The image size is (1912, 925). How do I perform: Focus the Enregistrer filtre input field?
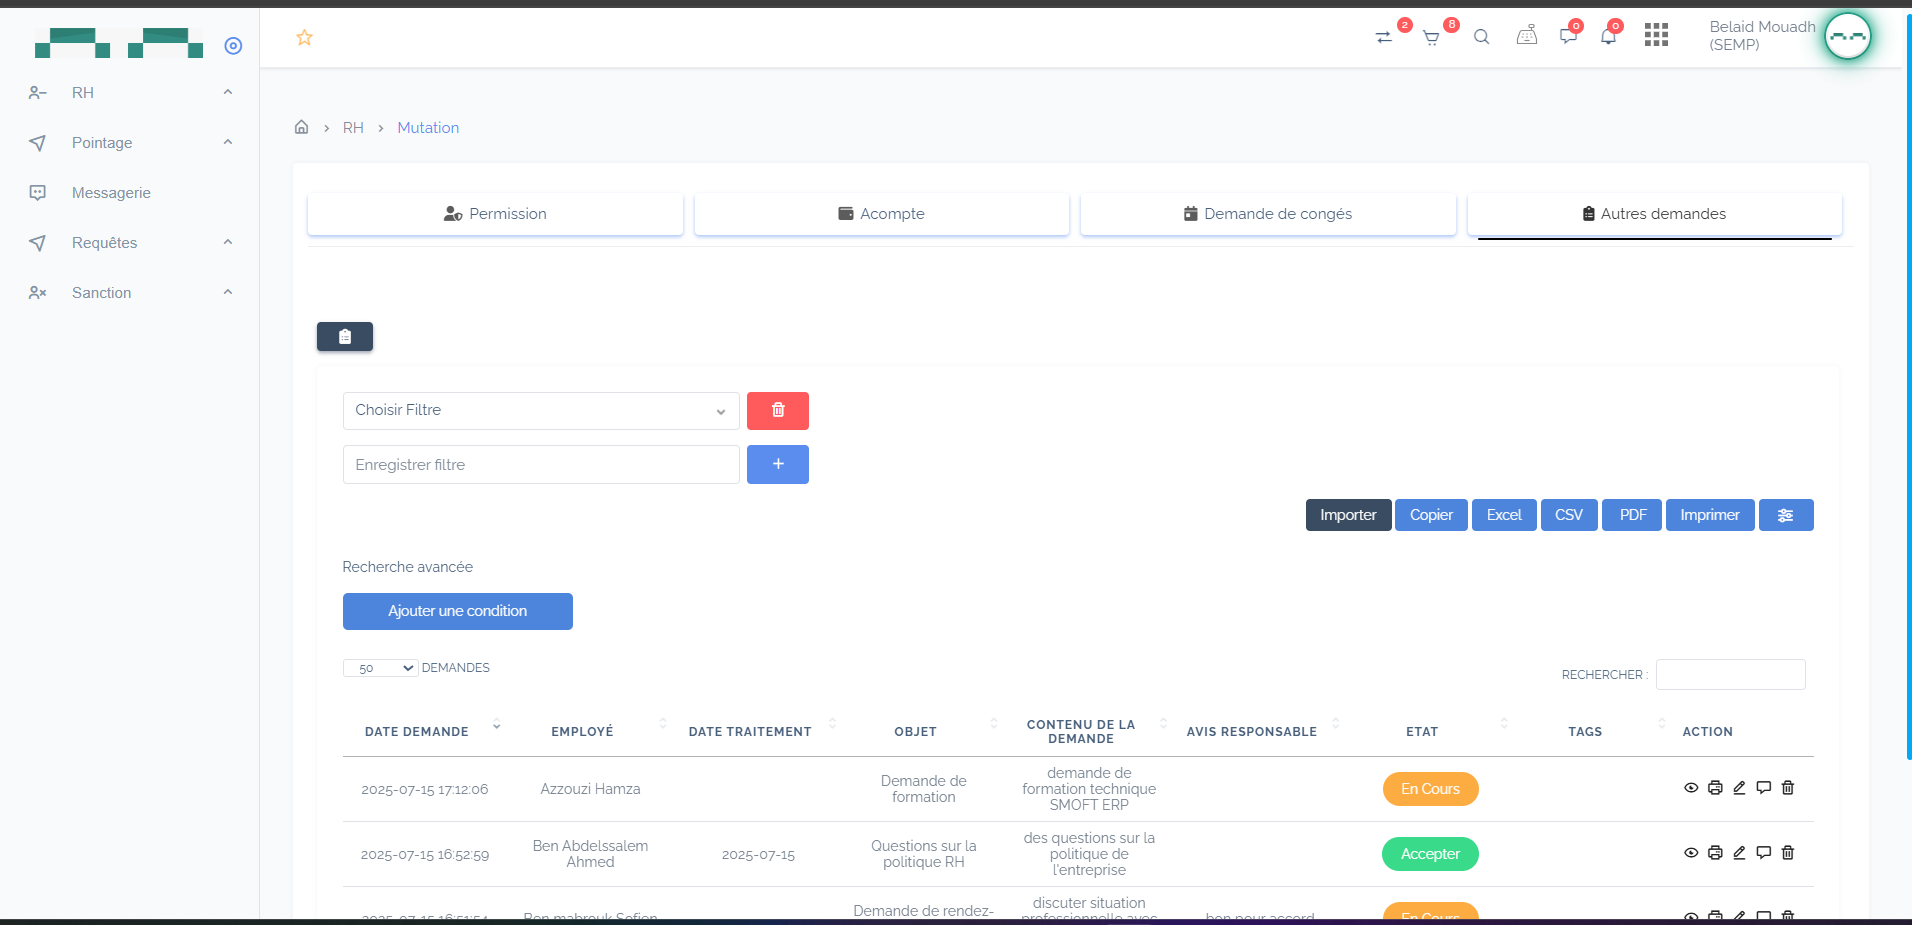[541, 465]
